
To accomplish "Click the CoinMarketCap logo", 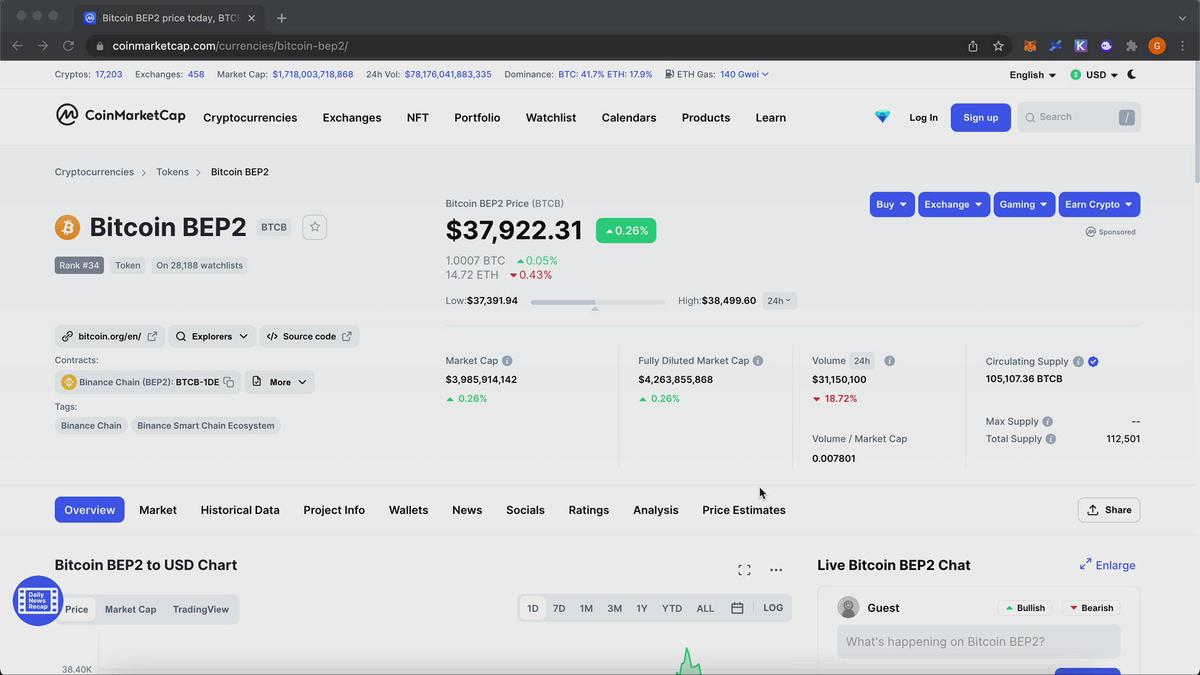I will pyautogui.click(x=120, y=116).
